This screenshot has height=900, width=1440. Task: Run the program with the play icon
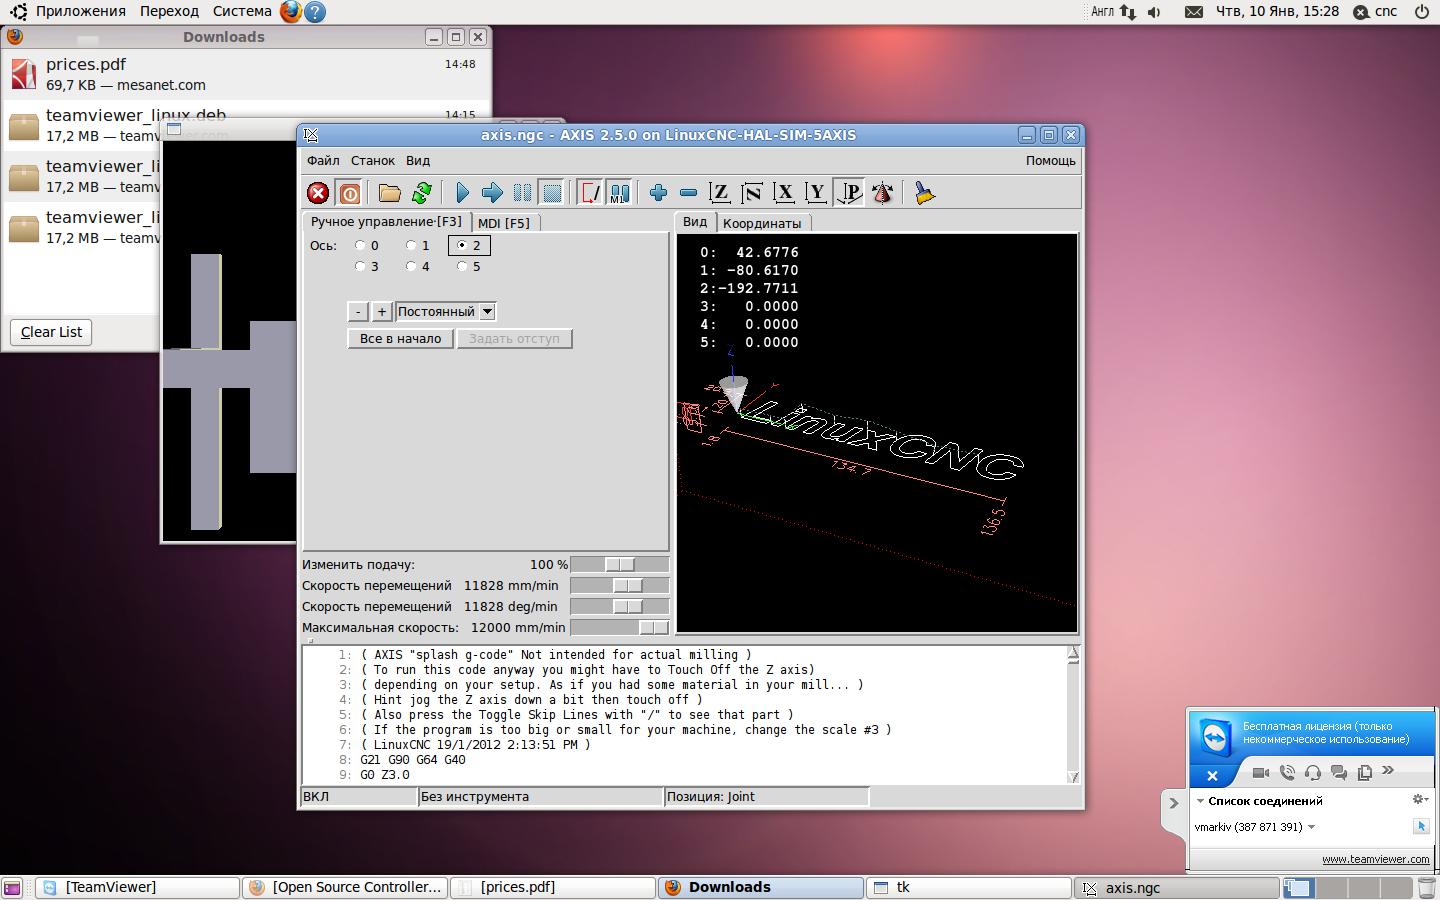[462, 193]
